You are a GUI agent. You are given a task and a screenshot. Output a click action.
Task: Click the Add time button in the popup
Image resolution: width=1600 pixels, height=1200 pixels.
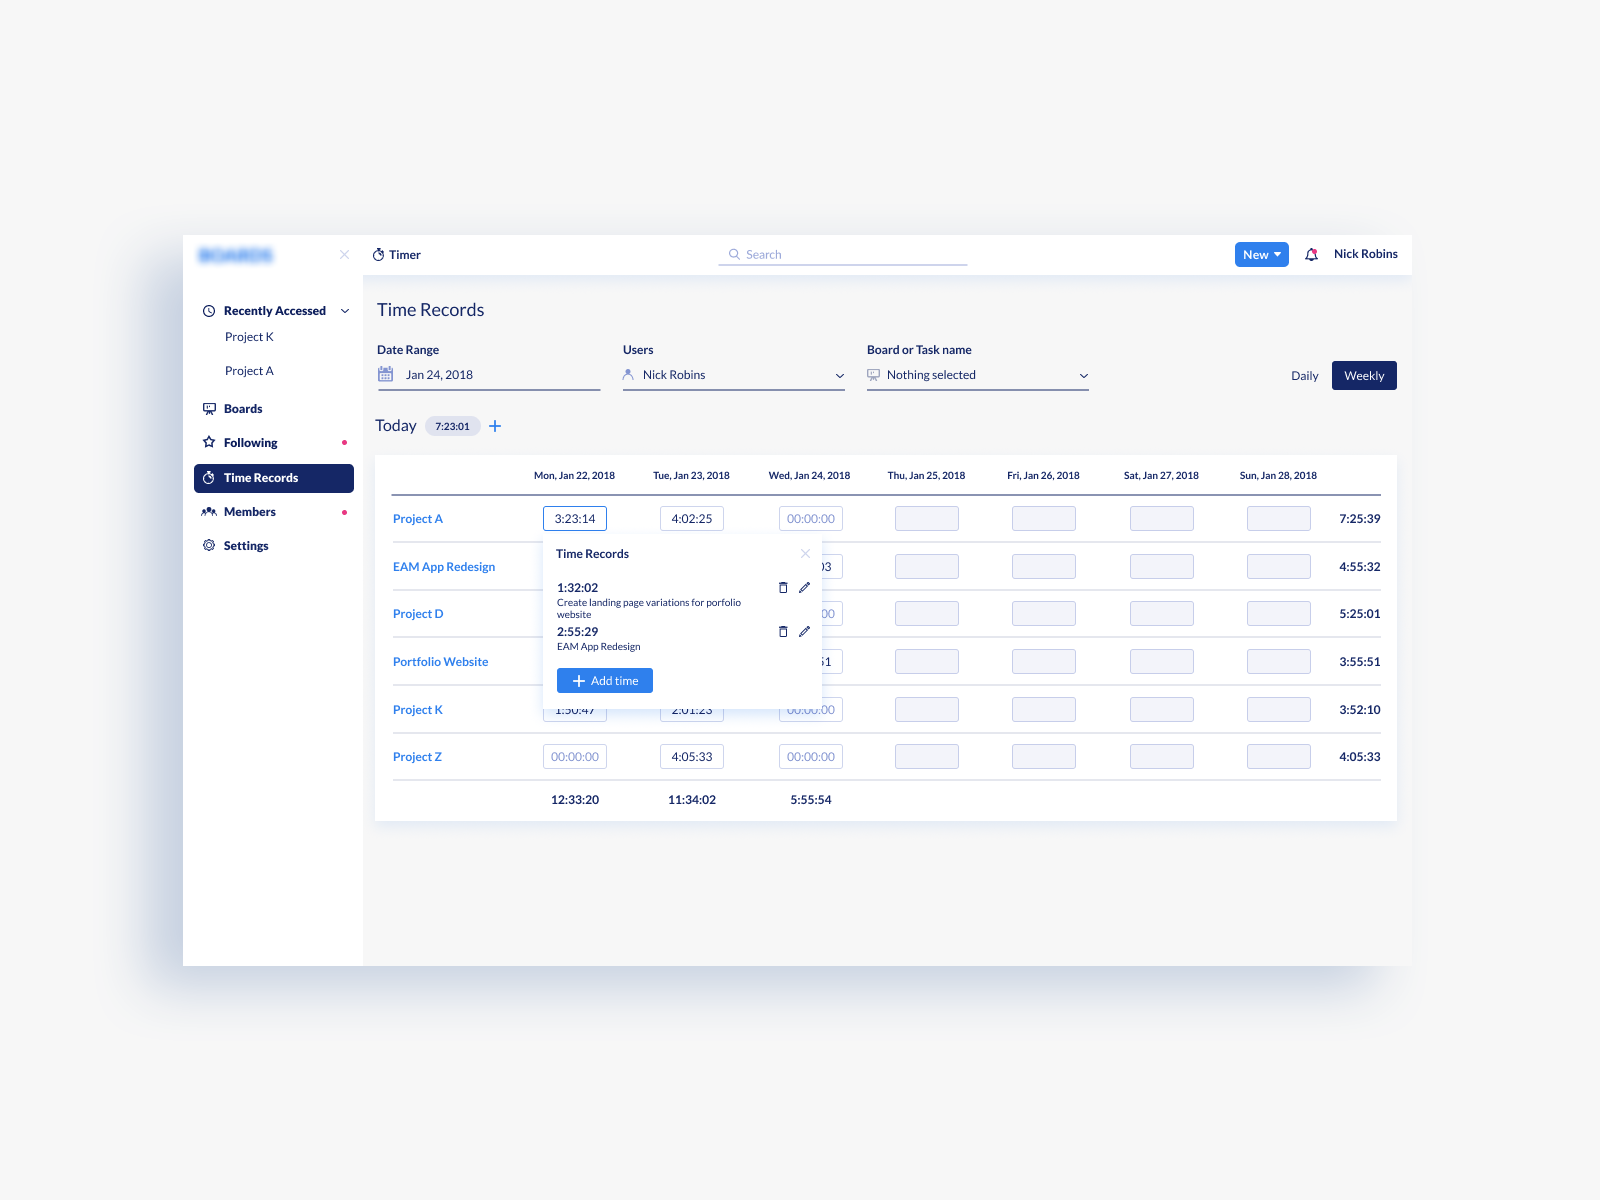click(604, 680)
